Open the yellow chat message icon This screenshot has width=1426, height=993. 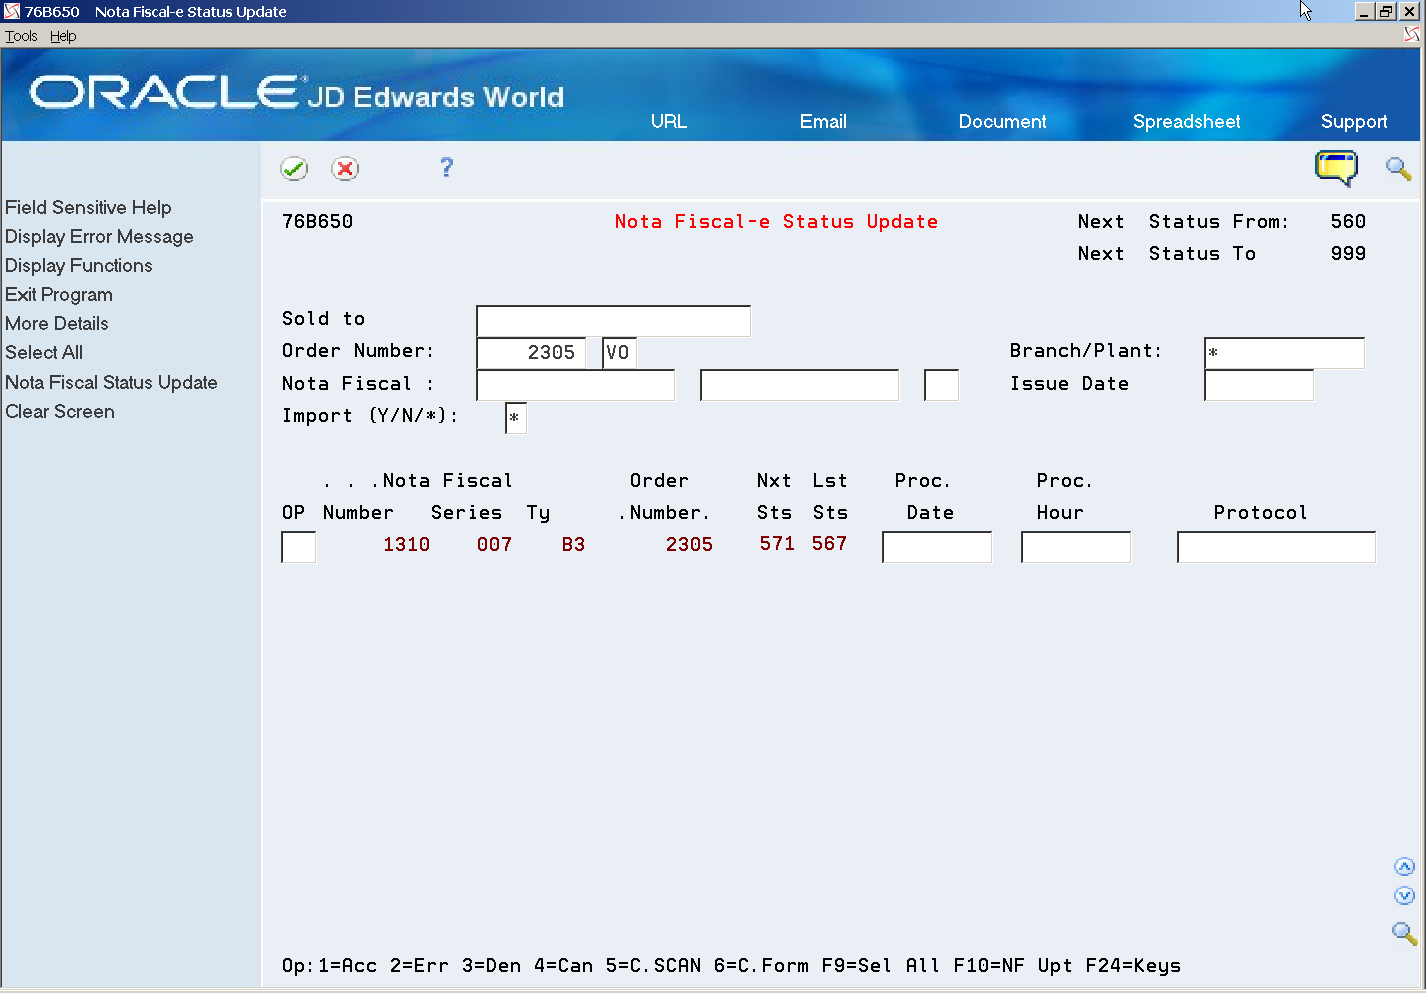[x=1336, y=168]
